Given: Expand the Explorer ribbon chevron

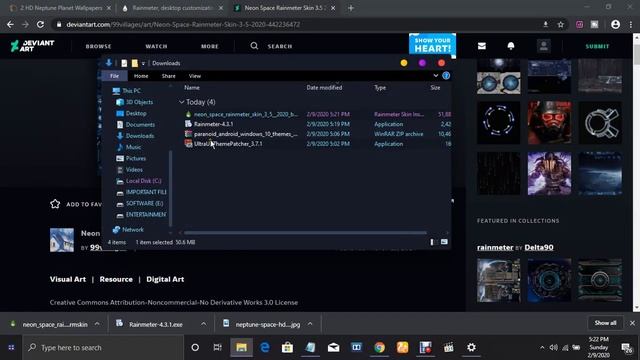Looking at the screenshot, I should pyautogui.click(x=436, y=76).
